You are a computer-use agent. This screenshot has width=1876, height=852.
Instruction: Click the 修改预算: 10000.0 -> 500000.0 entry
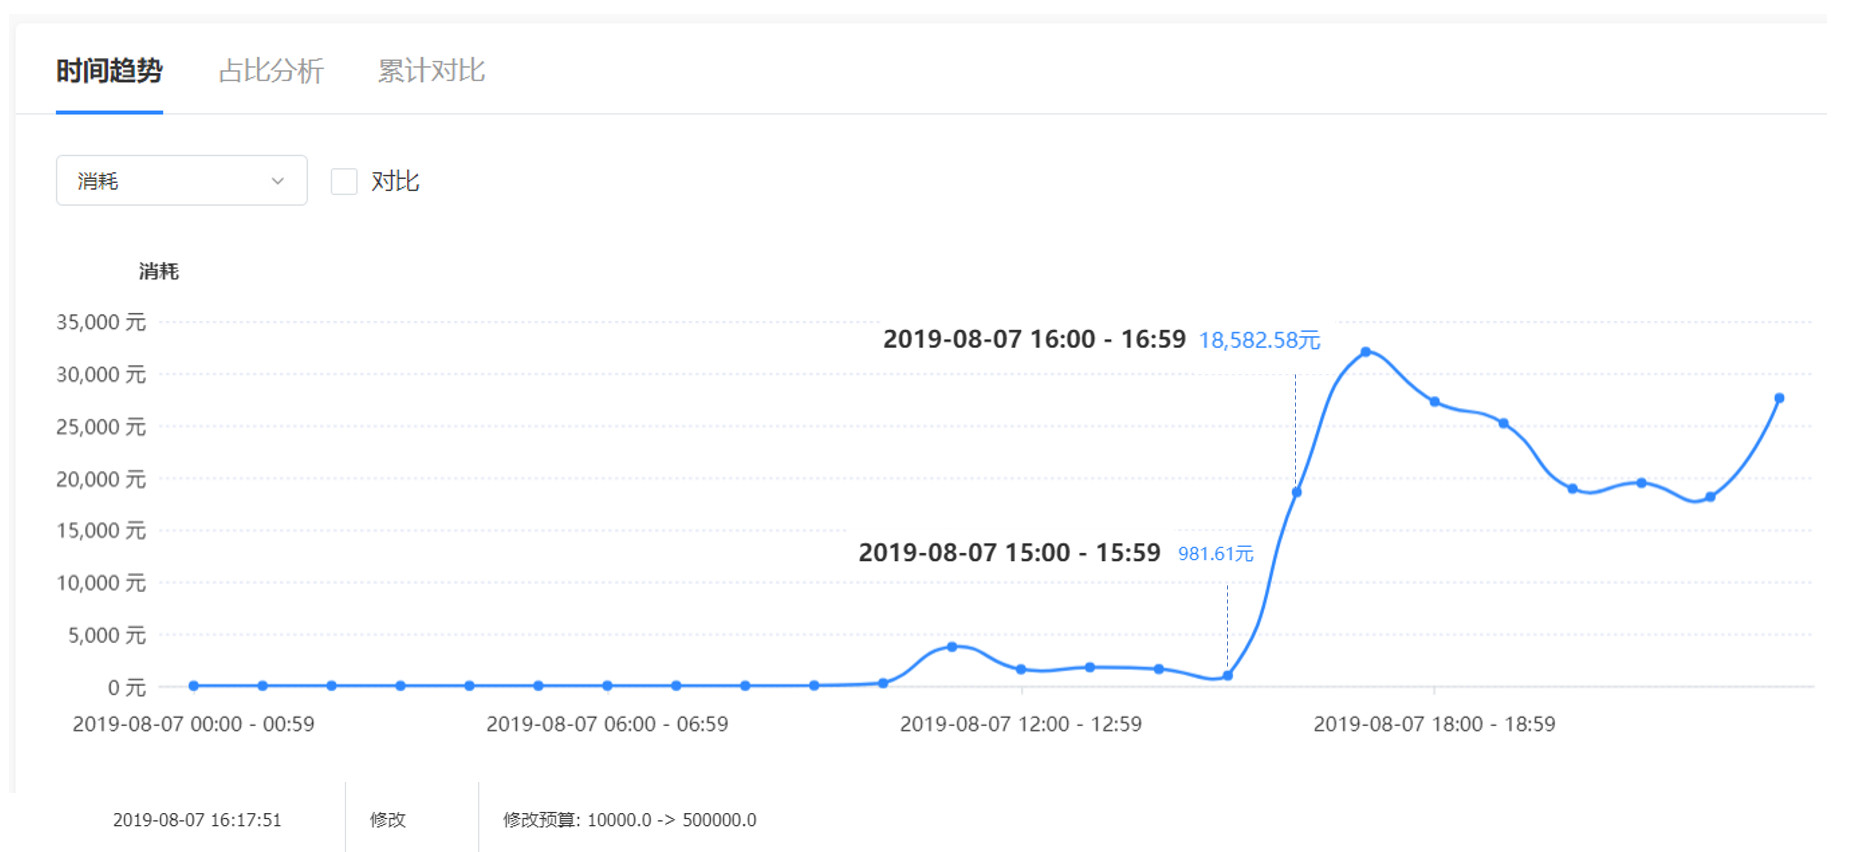coord(630,820)
